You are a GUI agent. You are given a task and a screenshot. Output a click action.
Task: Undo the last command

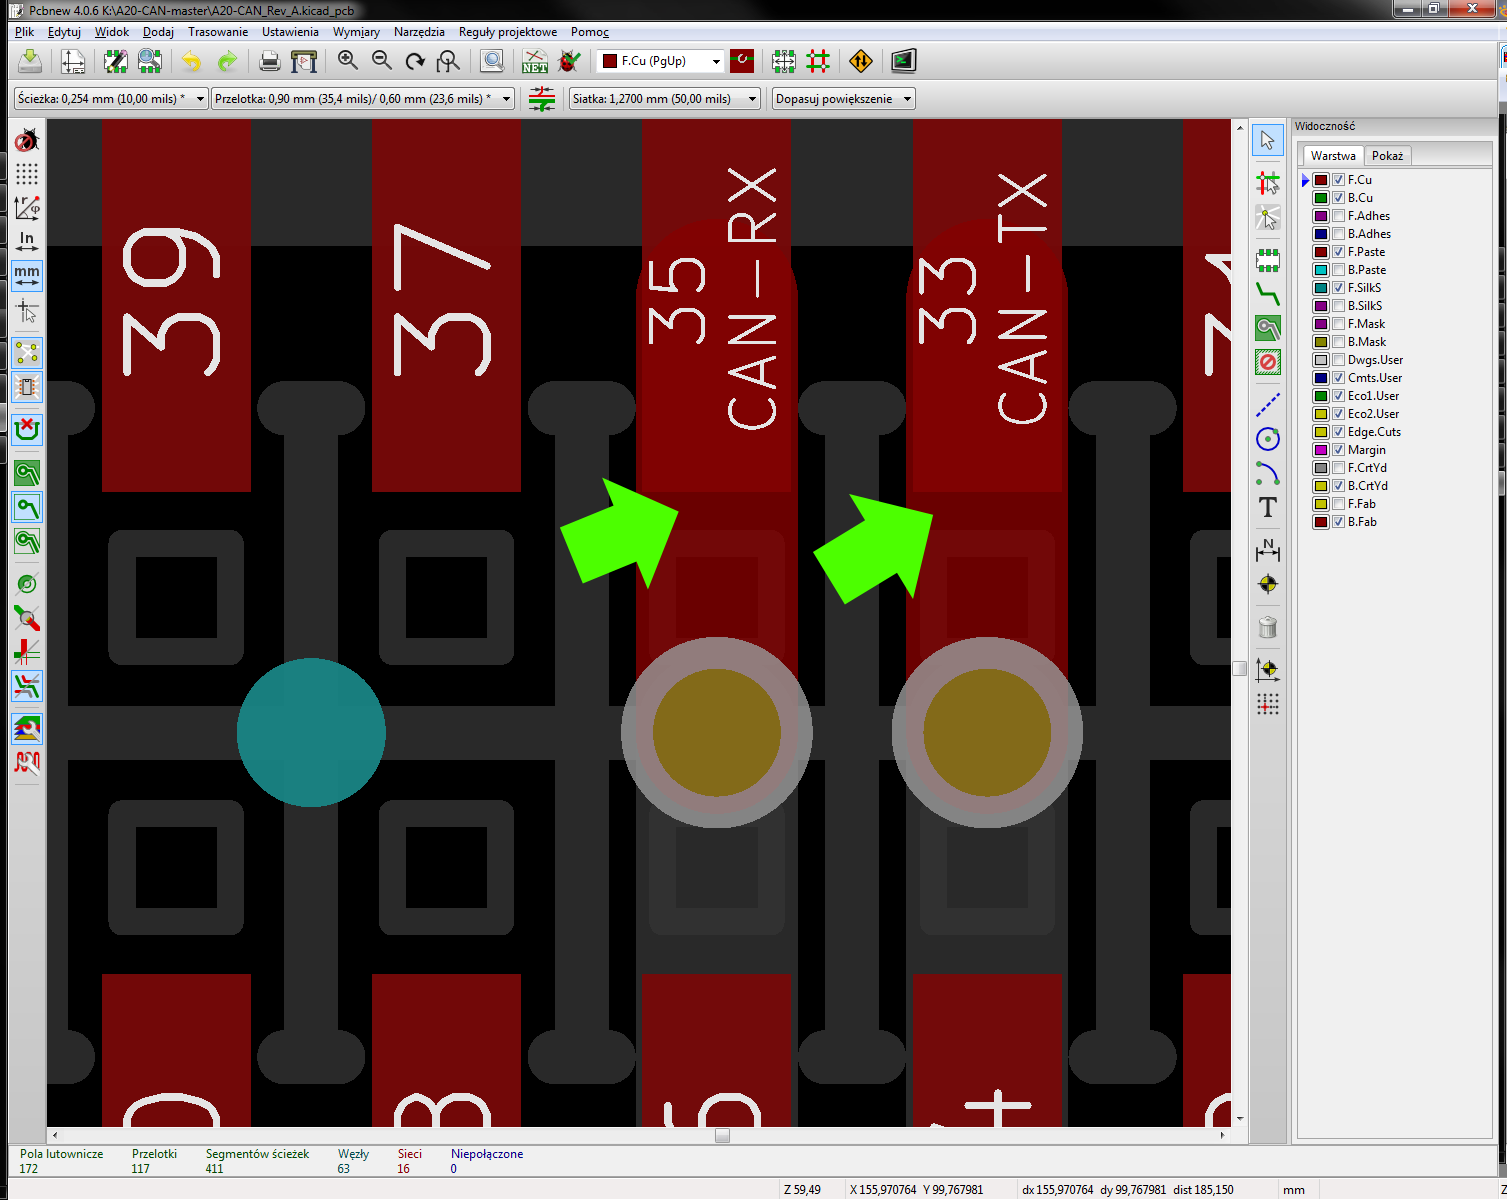[x=191, y=61]
